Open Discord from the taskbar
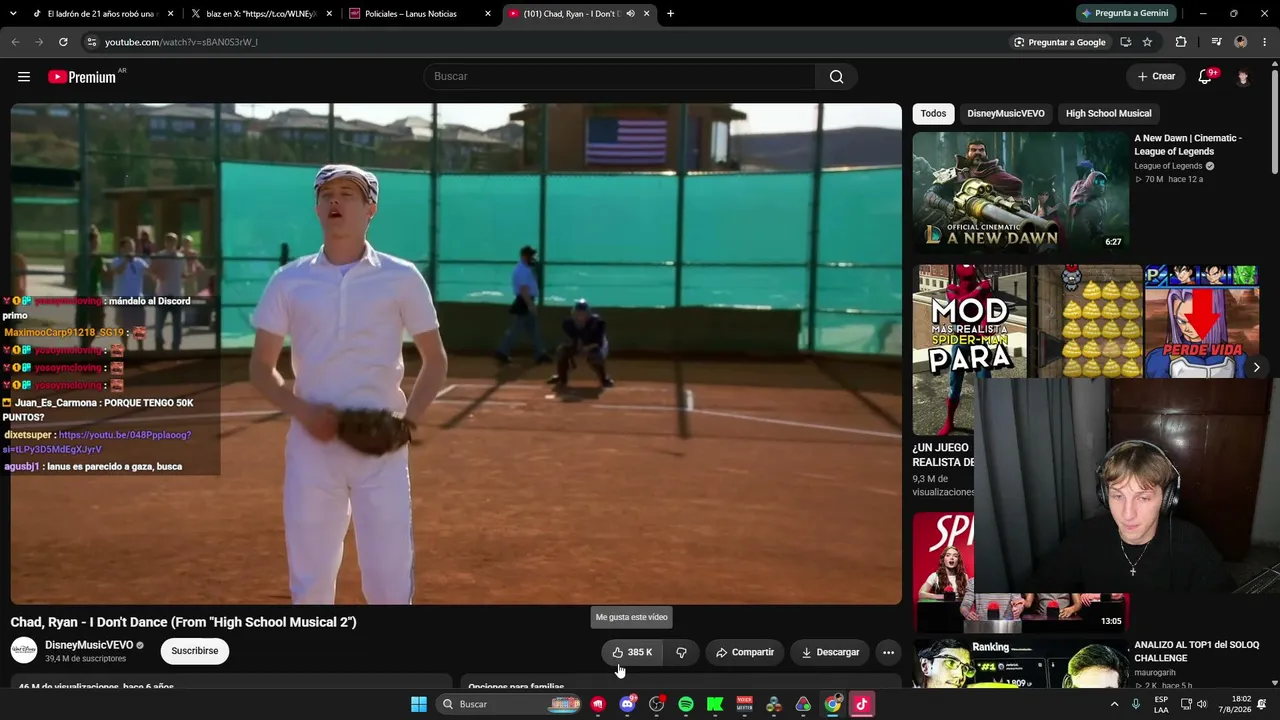The image size is (1280, 720). [x=627, y=704]
